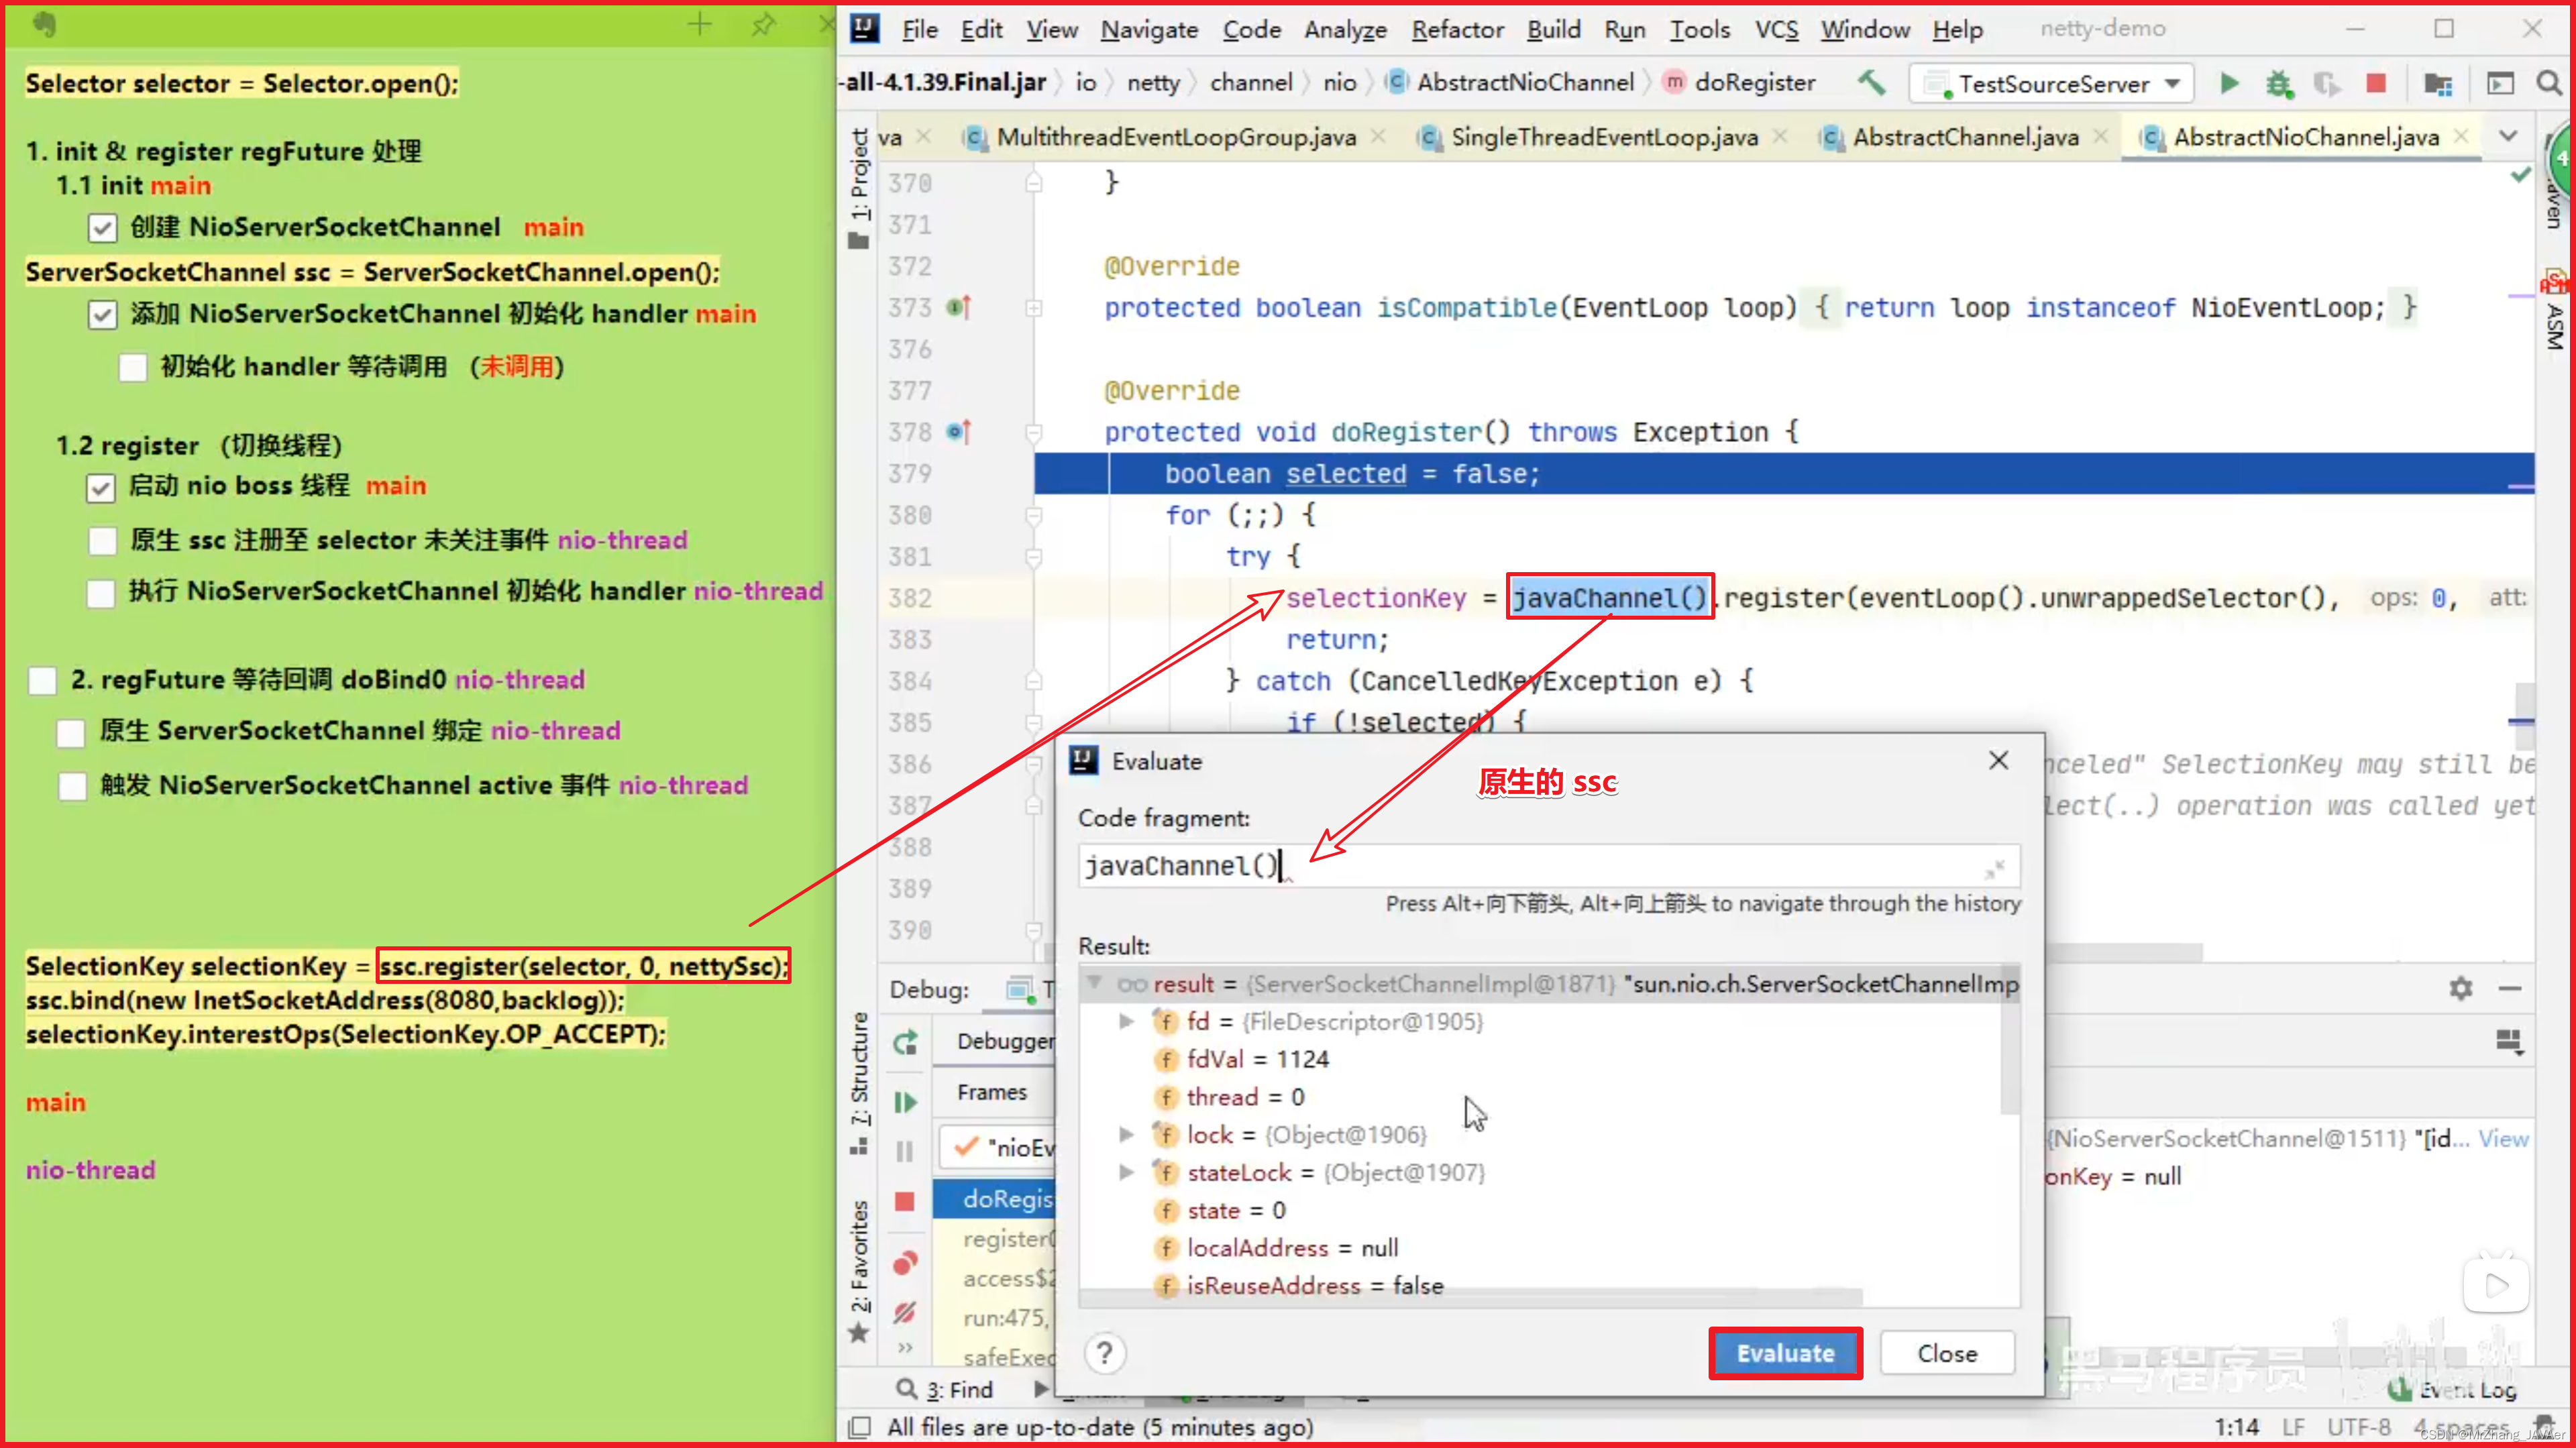Close the Evaluate dialog with X

coord(1998,760)
